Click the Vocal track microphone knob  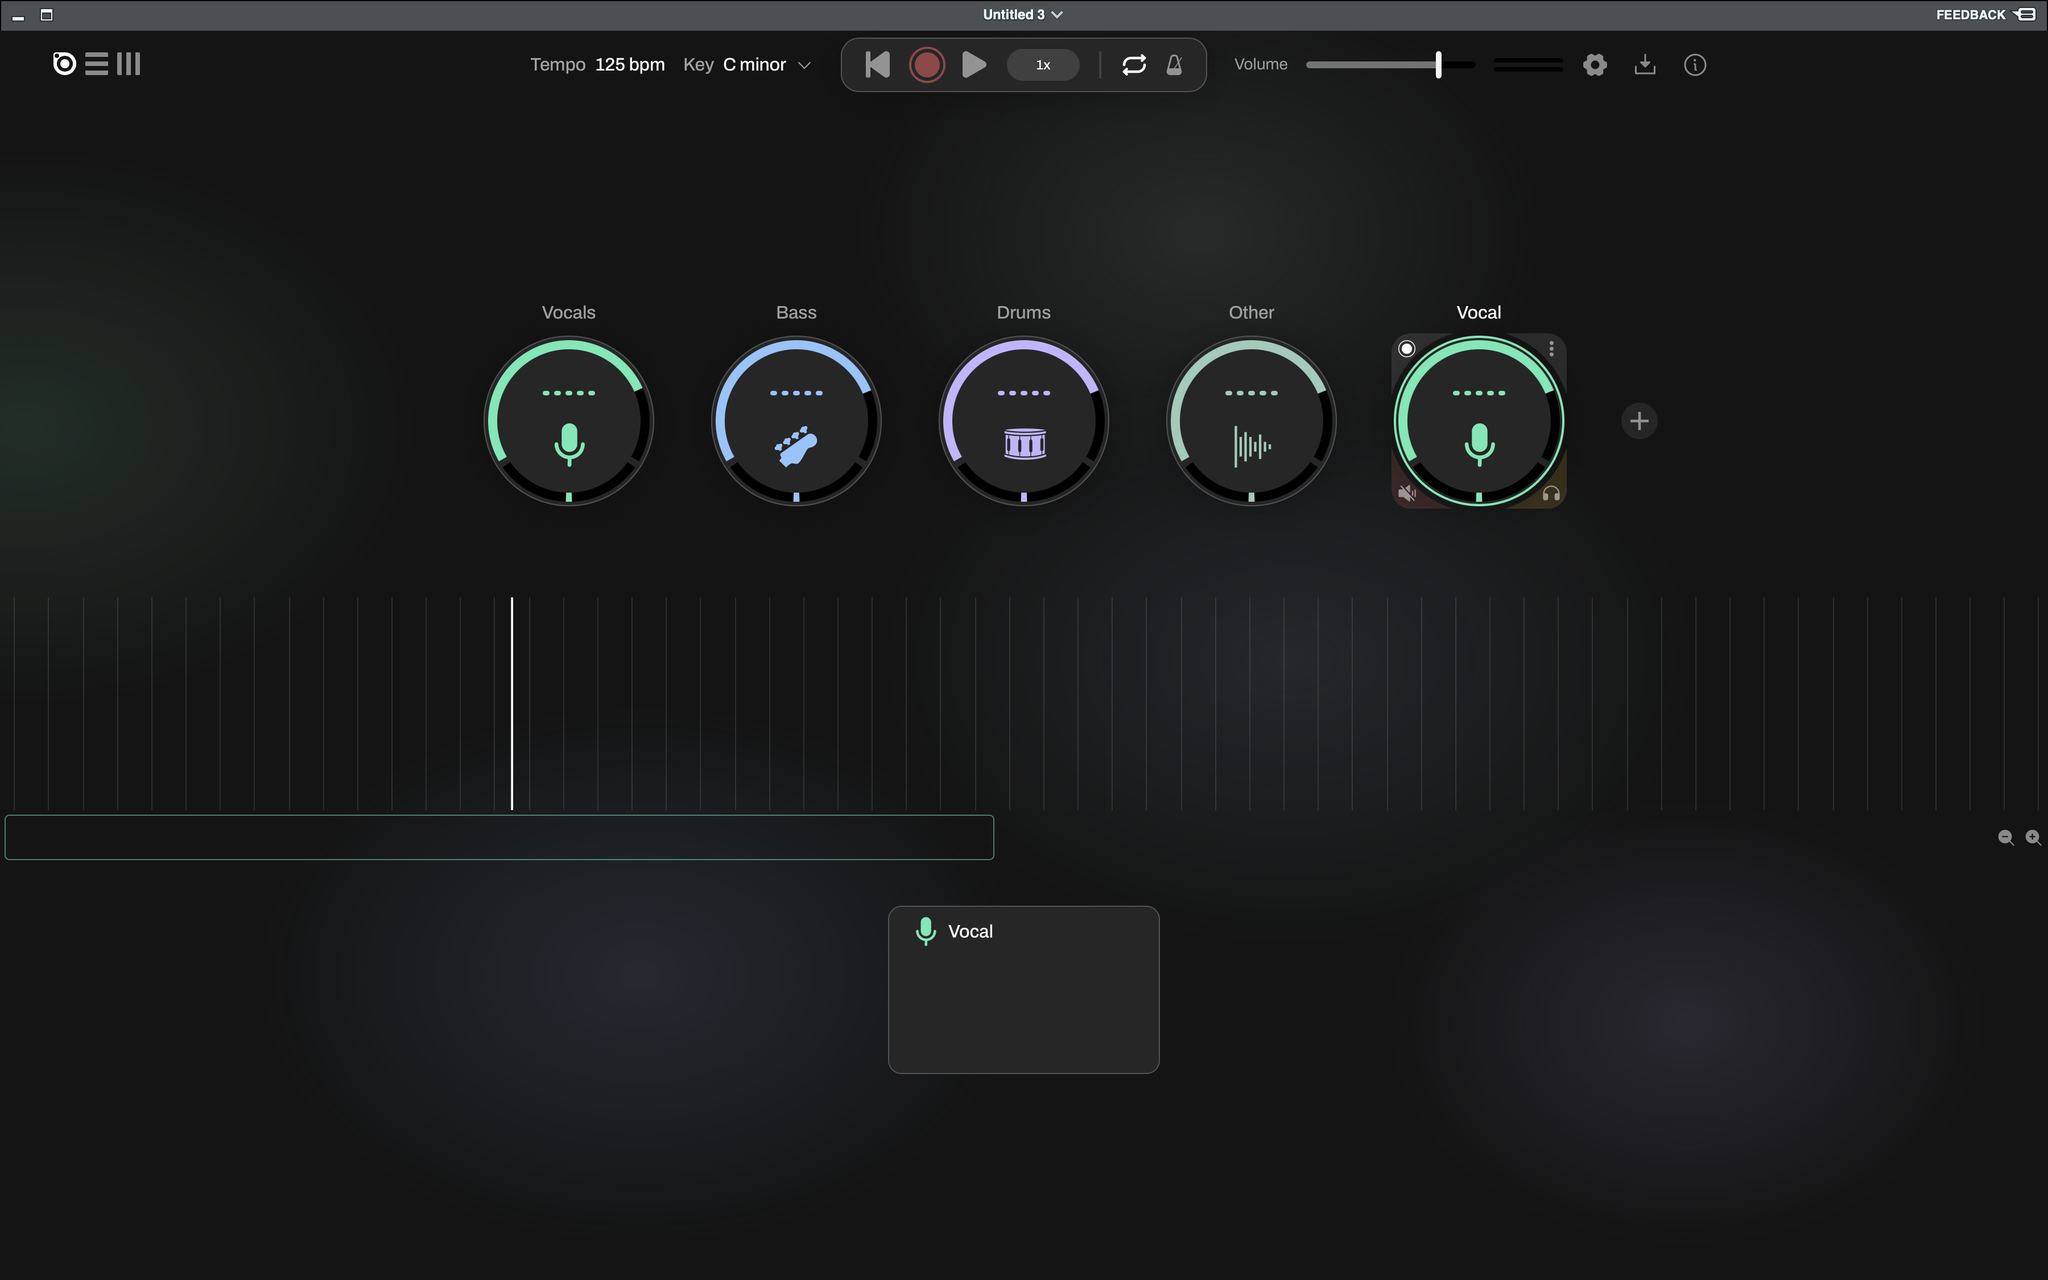click(1479, 421)
